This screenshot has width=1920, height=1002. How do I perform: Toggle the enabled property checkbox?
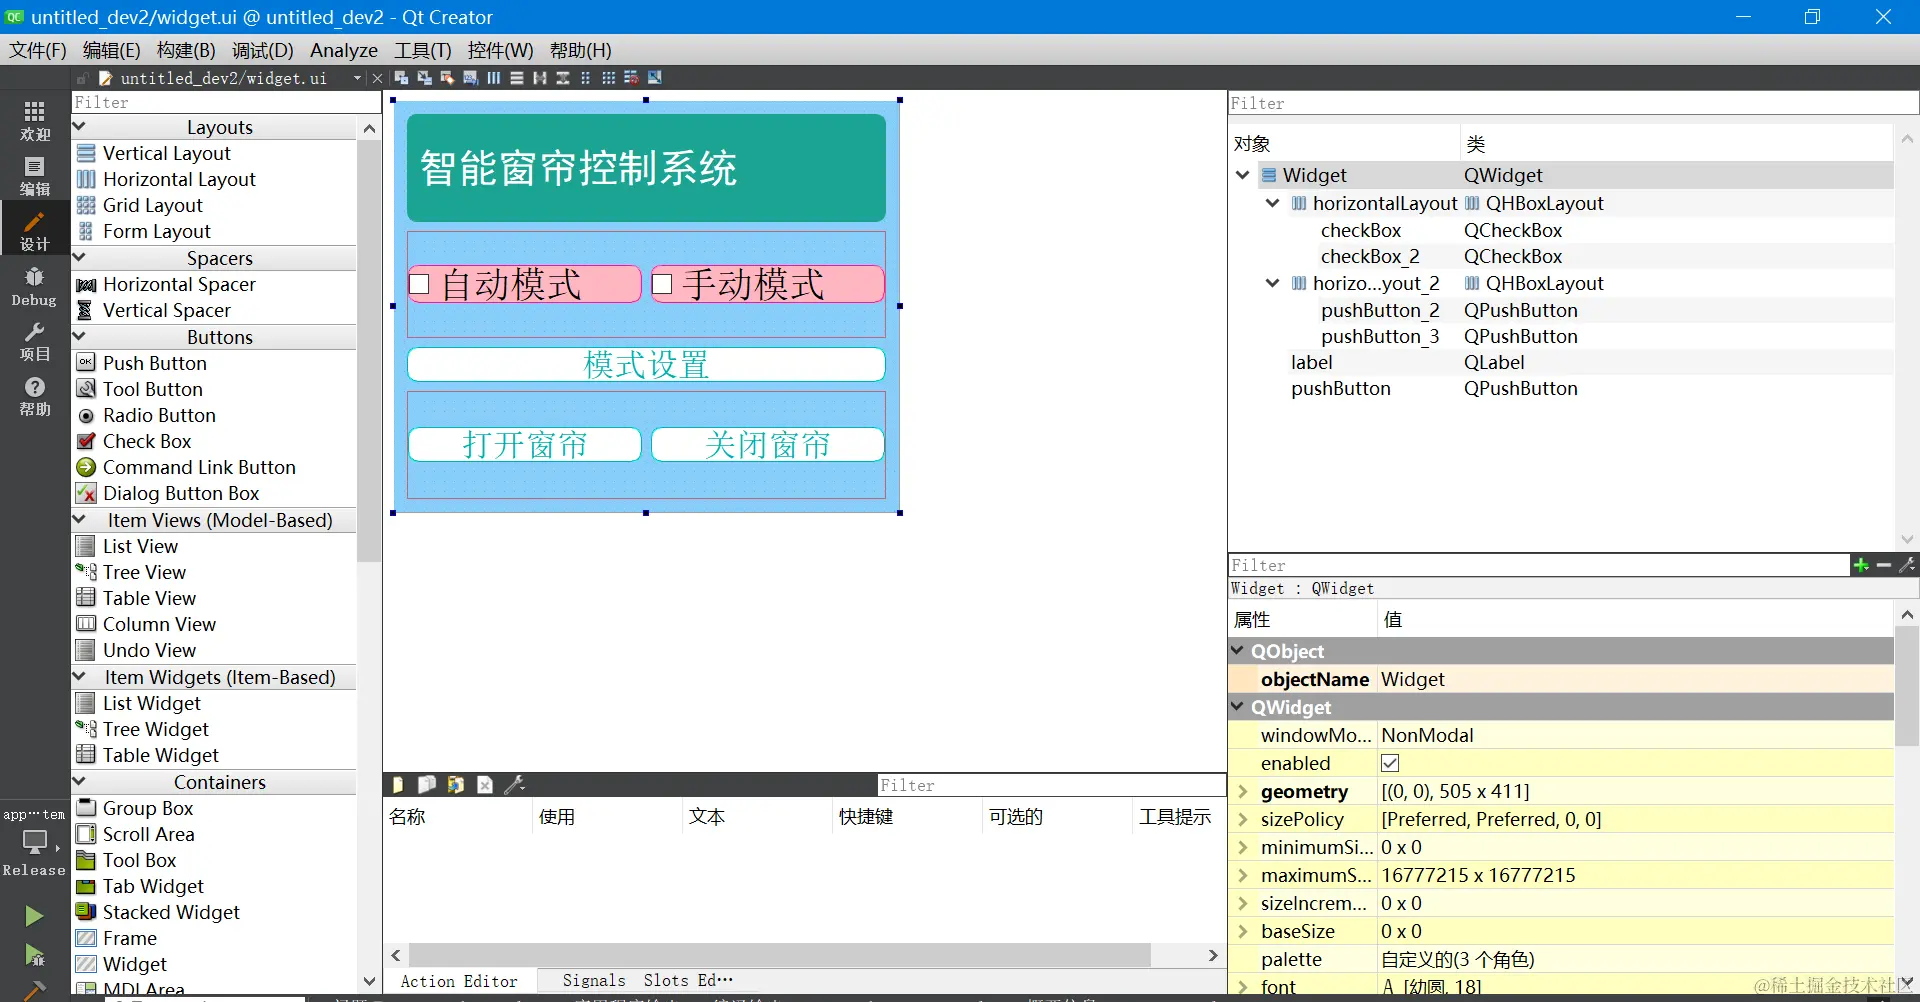[x=1389, y=763]
